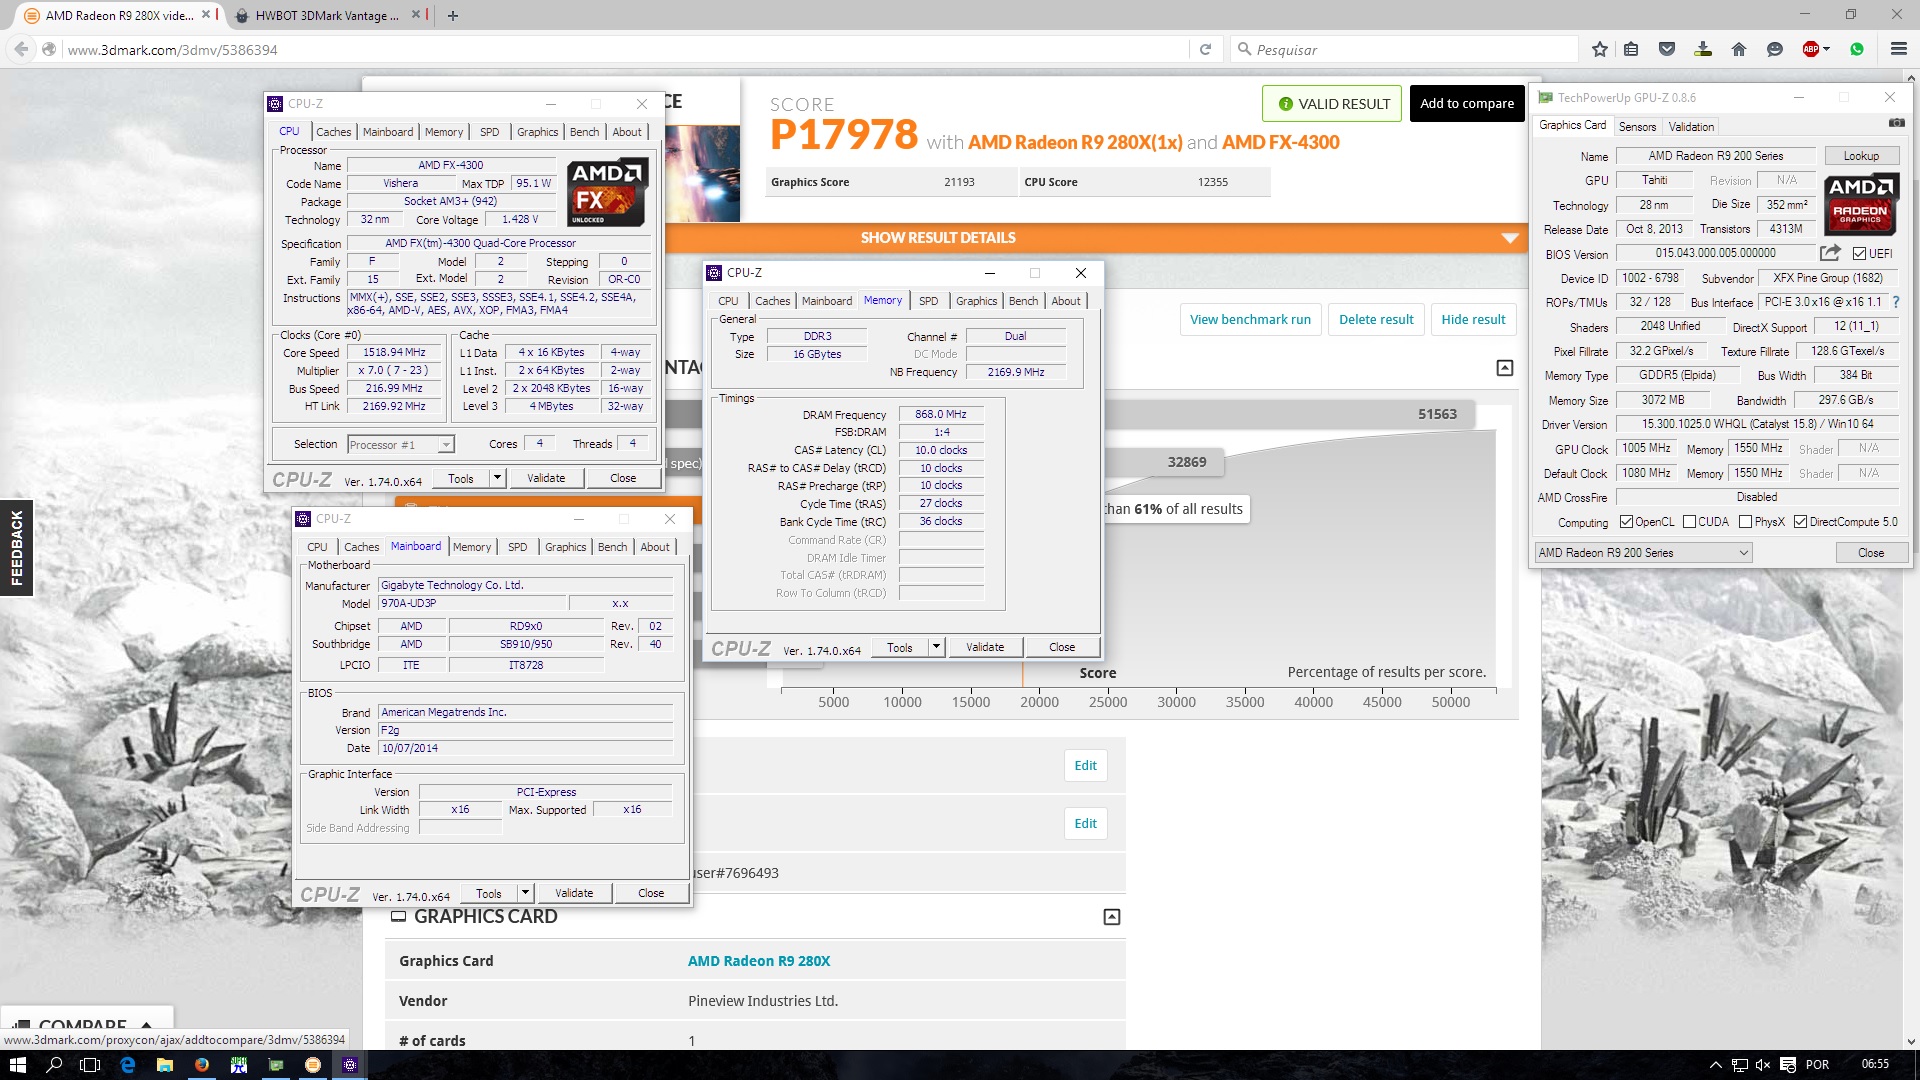Open the bookmarks list icon in toolbar
1920x1080 pixels.
tap(1631, 49)
